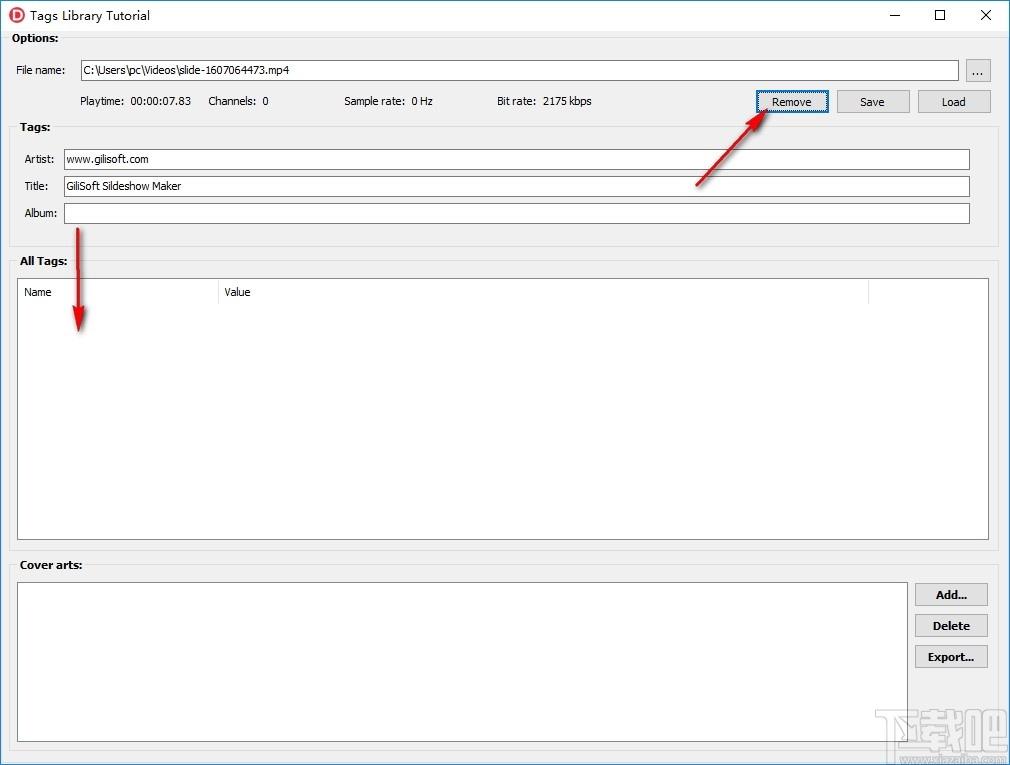Maximize the Tags Library Tutorial window
Viewport: 1010px width, 765px height.
click(940, 15)
